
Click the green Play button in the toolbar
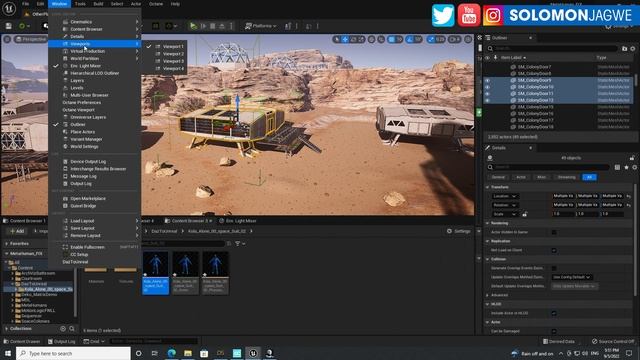tap(193, 26)
